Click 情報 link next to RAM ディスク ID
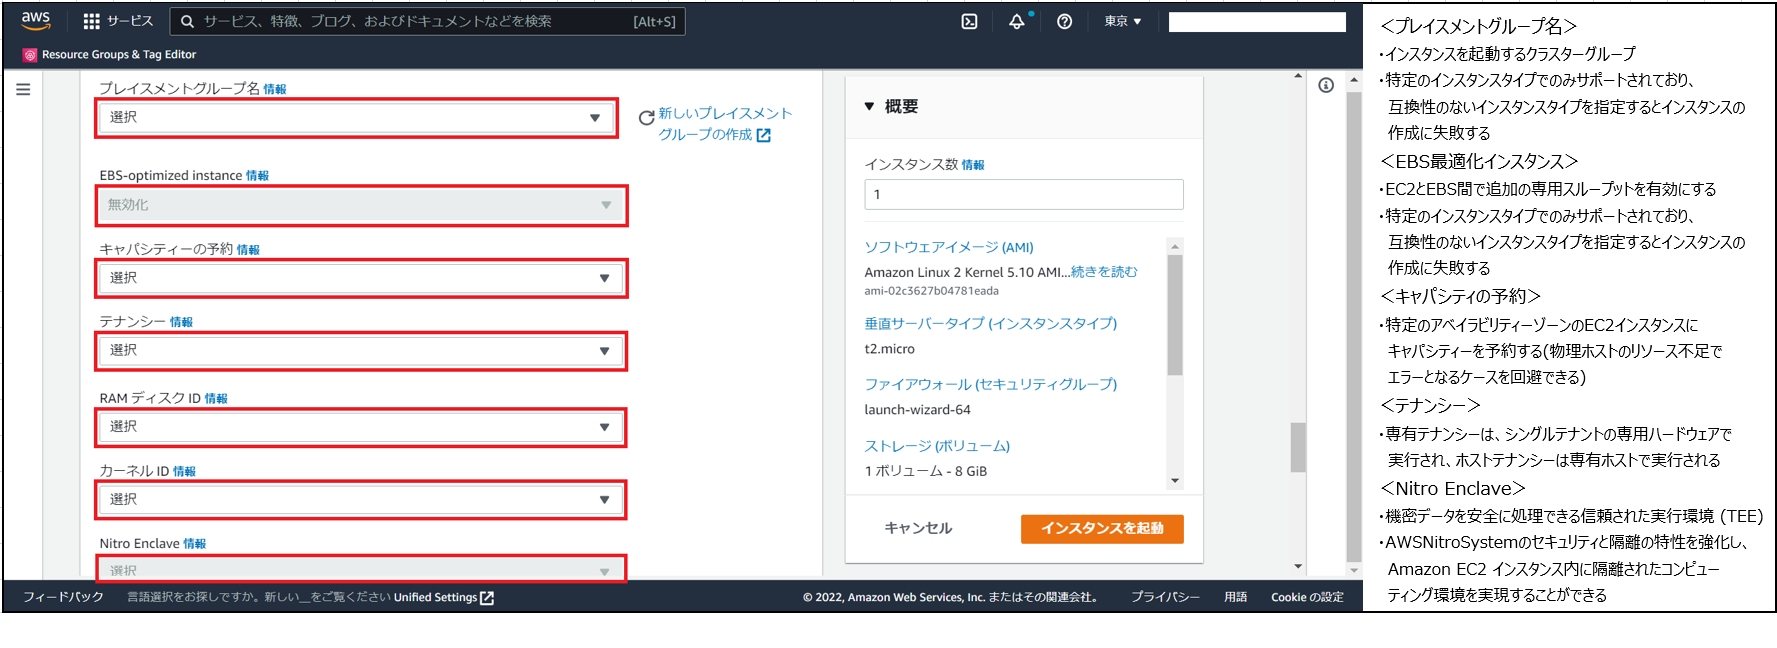1777x648 pixels. click(x=216, y=399)
